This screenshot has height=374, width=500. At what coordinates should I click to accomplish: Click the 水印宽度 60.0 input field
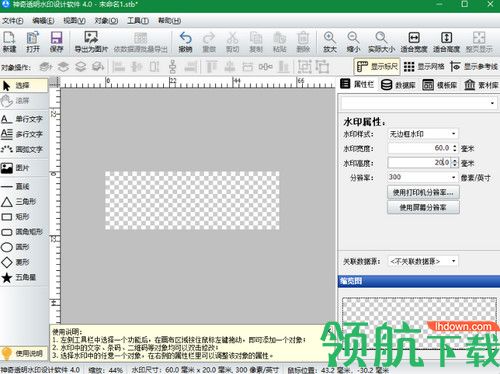420,148
